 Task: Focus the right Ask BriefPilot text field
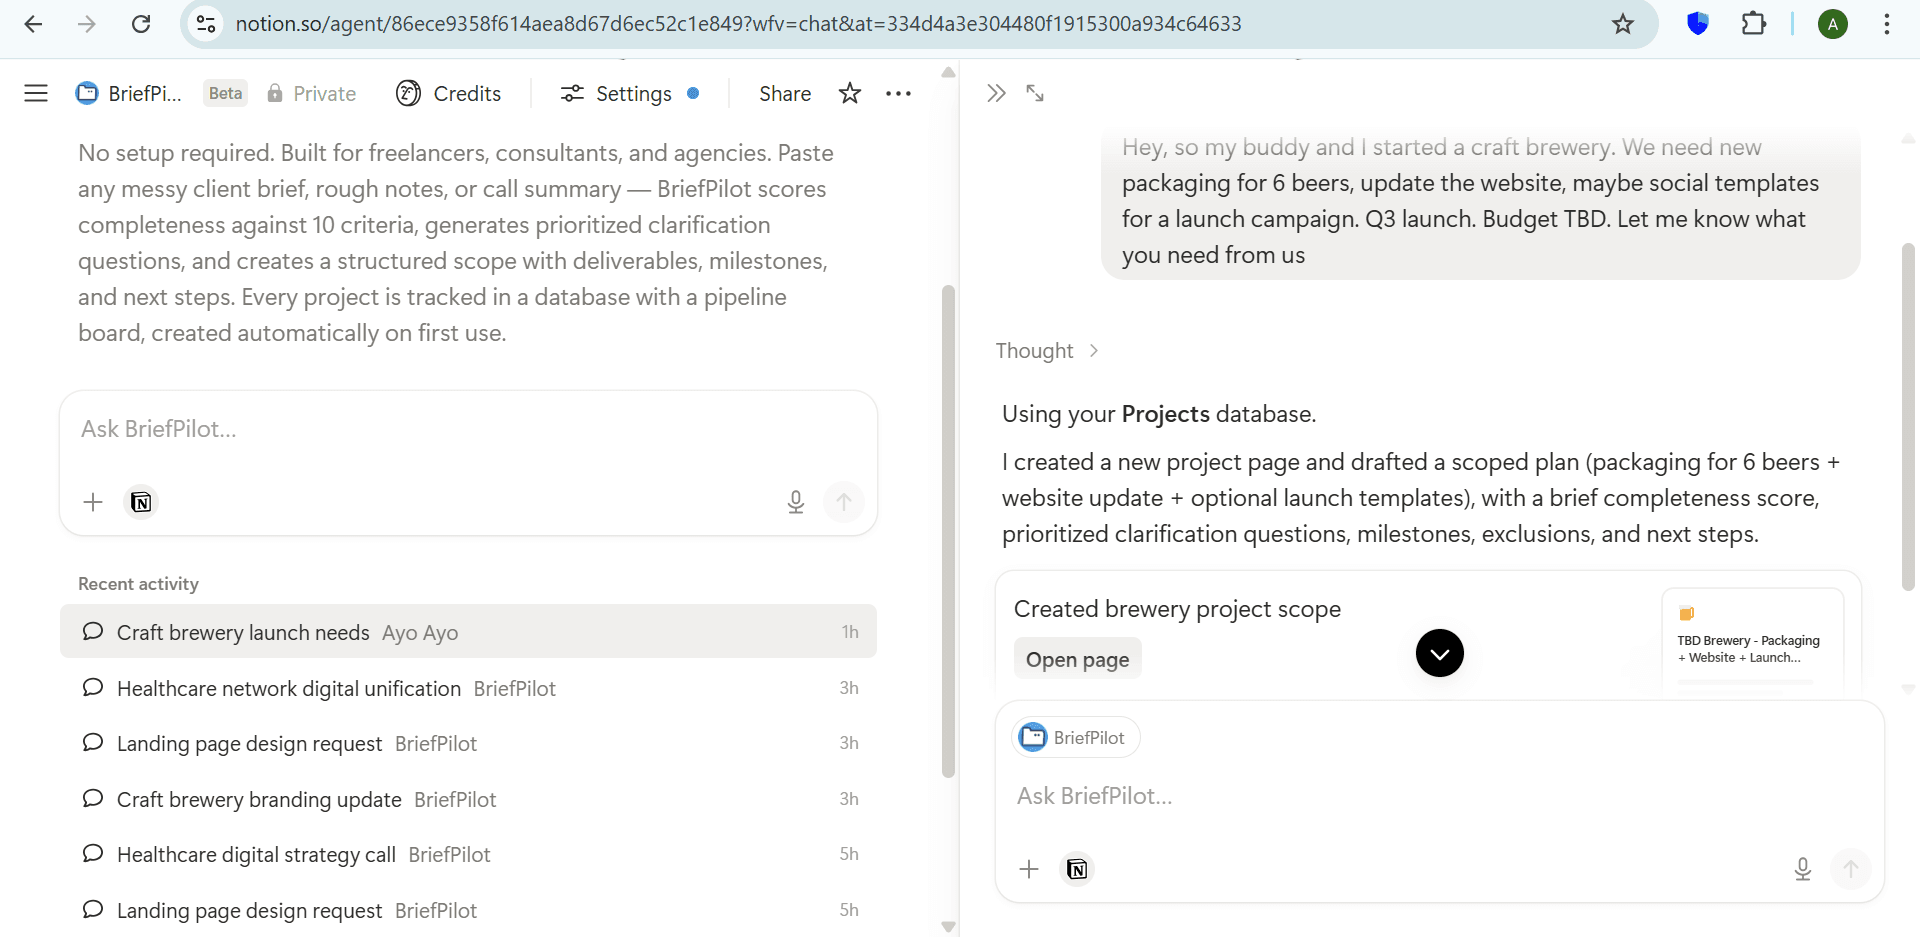[x=1400, y=796]
